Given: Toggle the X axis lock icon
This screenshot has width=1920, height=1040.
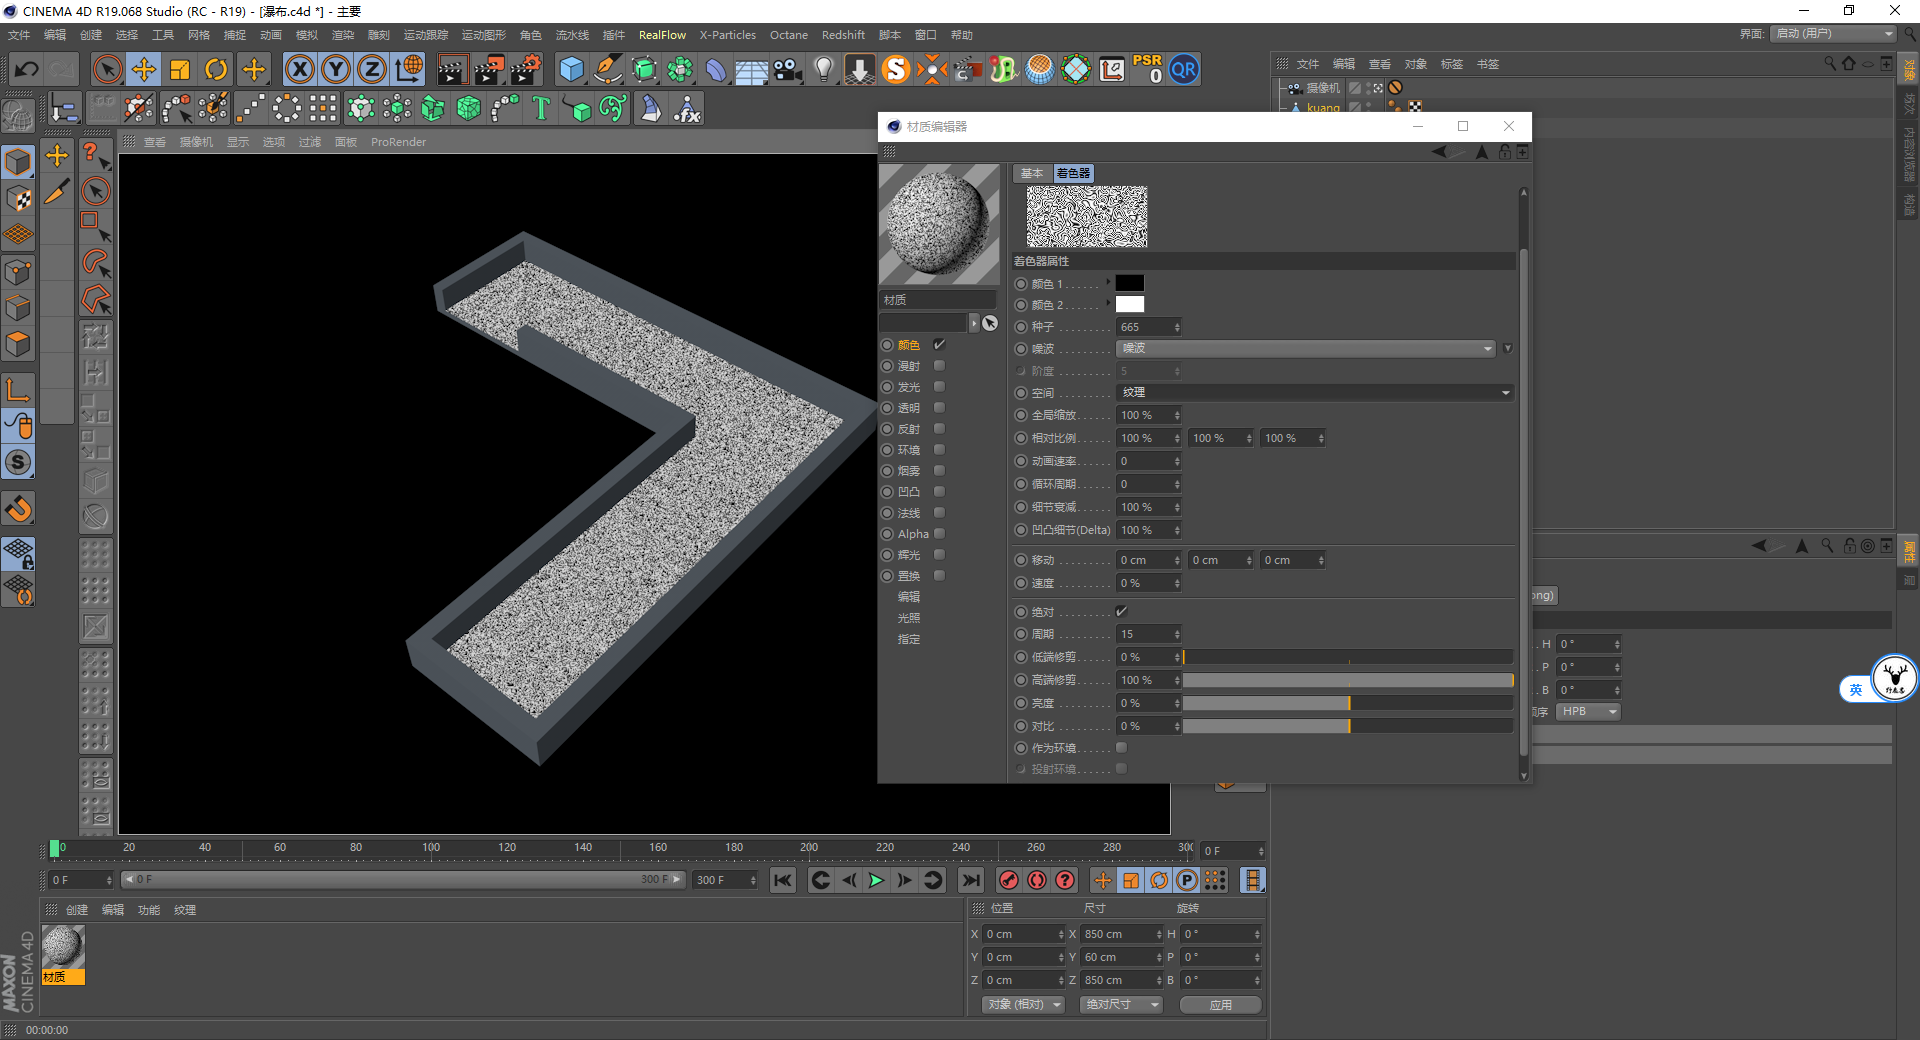Looking at the screenshot, I should (x=299, y=70).
